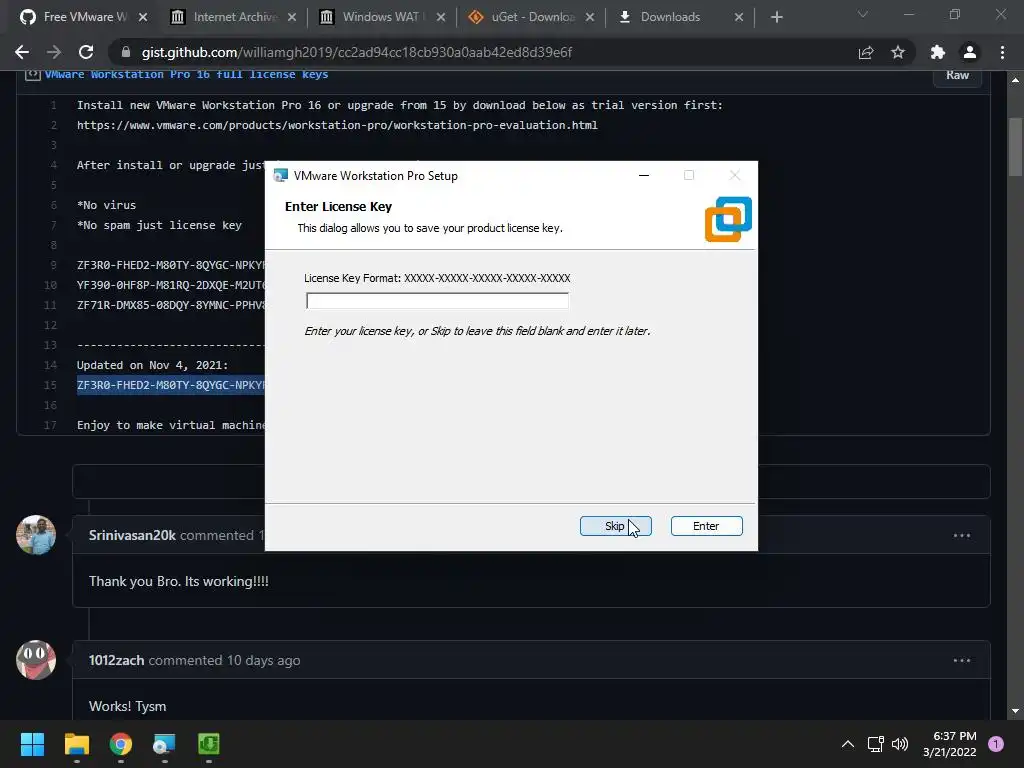The width and height of the screenshot is (1024, 768).
Task: Open 1012zach profile link
Action: [116, 660]
